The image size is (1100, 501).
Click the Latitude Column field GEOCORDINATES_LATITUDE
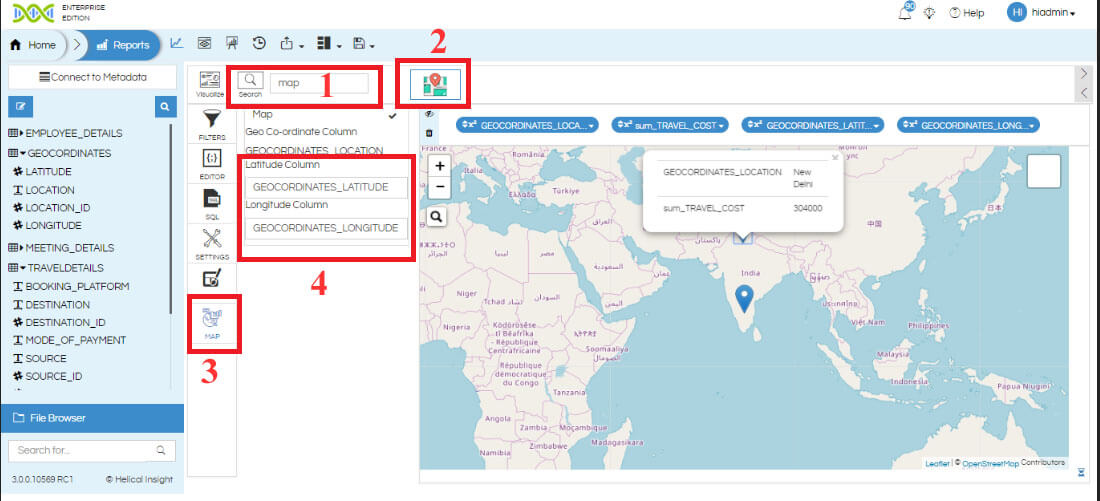326,187
